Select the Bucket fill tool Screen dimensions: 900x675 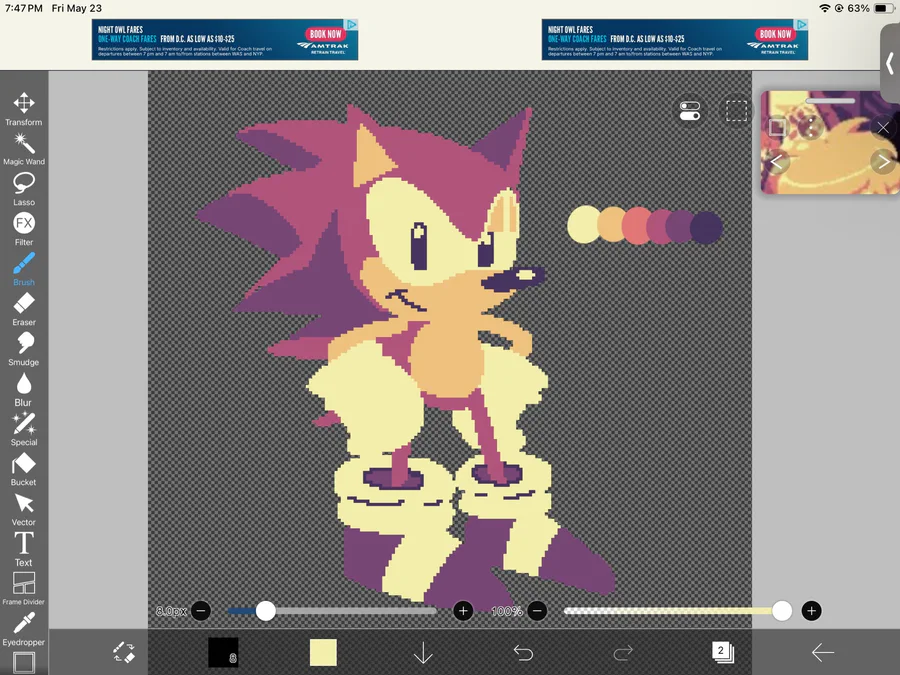point(24,470)
